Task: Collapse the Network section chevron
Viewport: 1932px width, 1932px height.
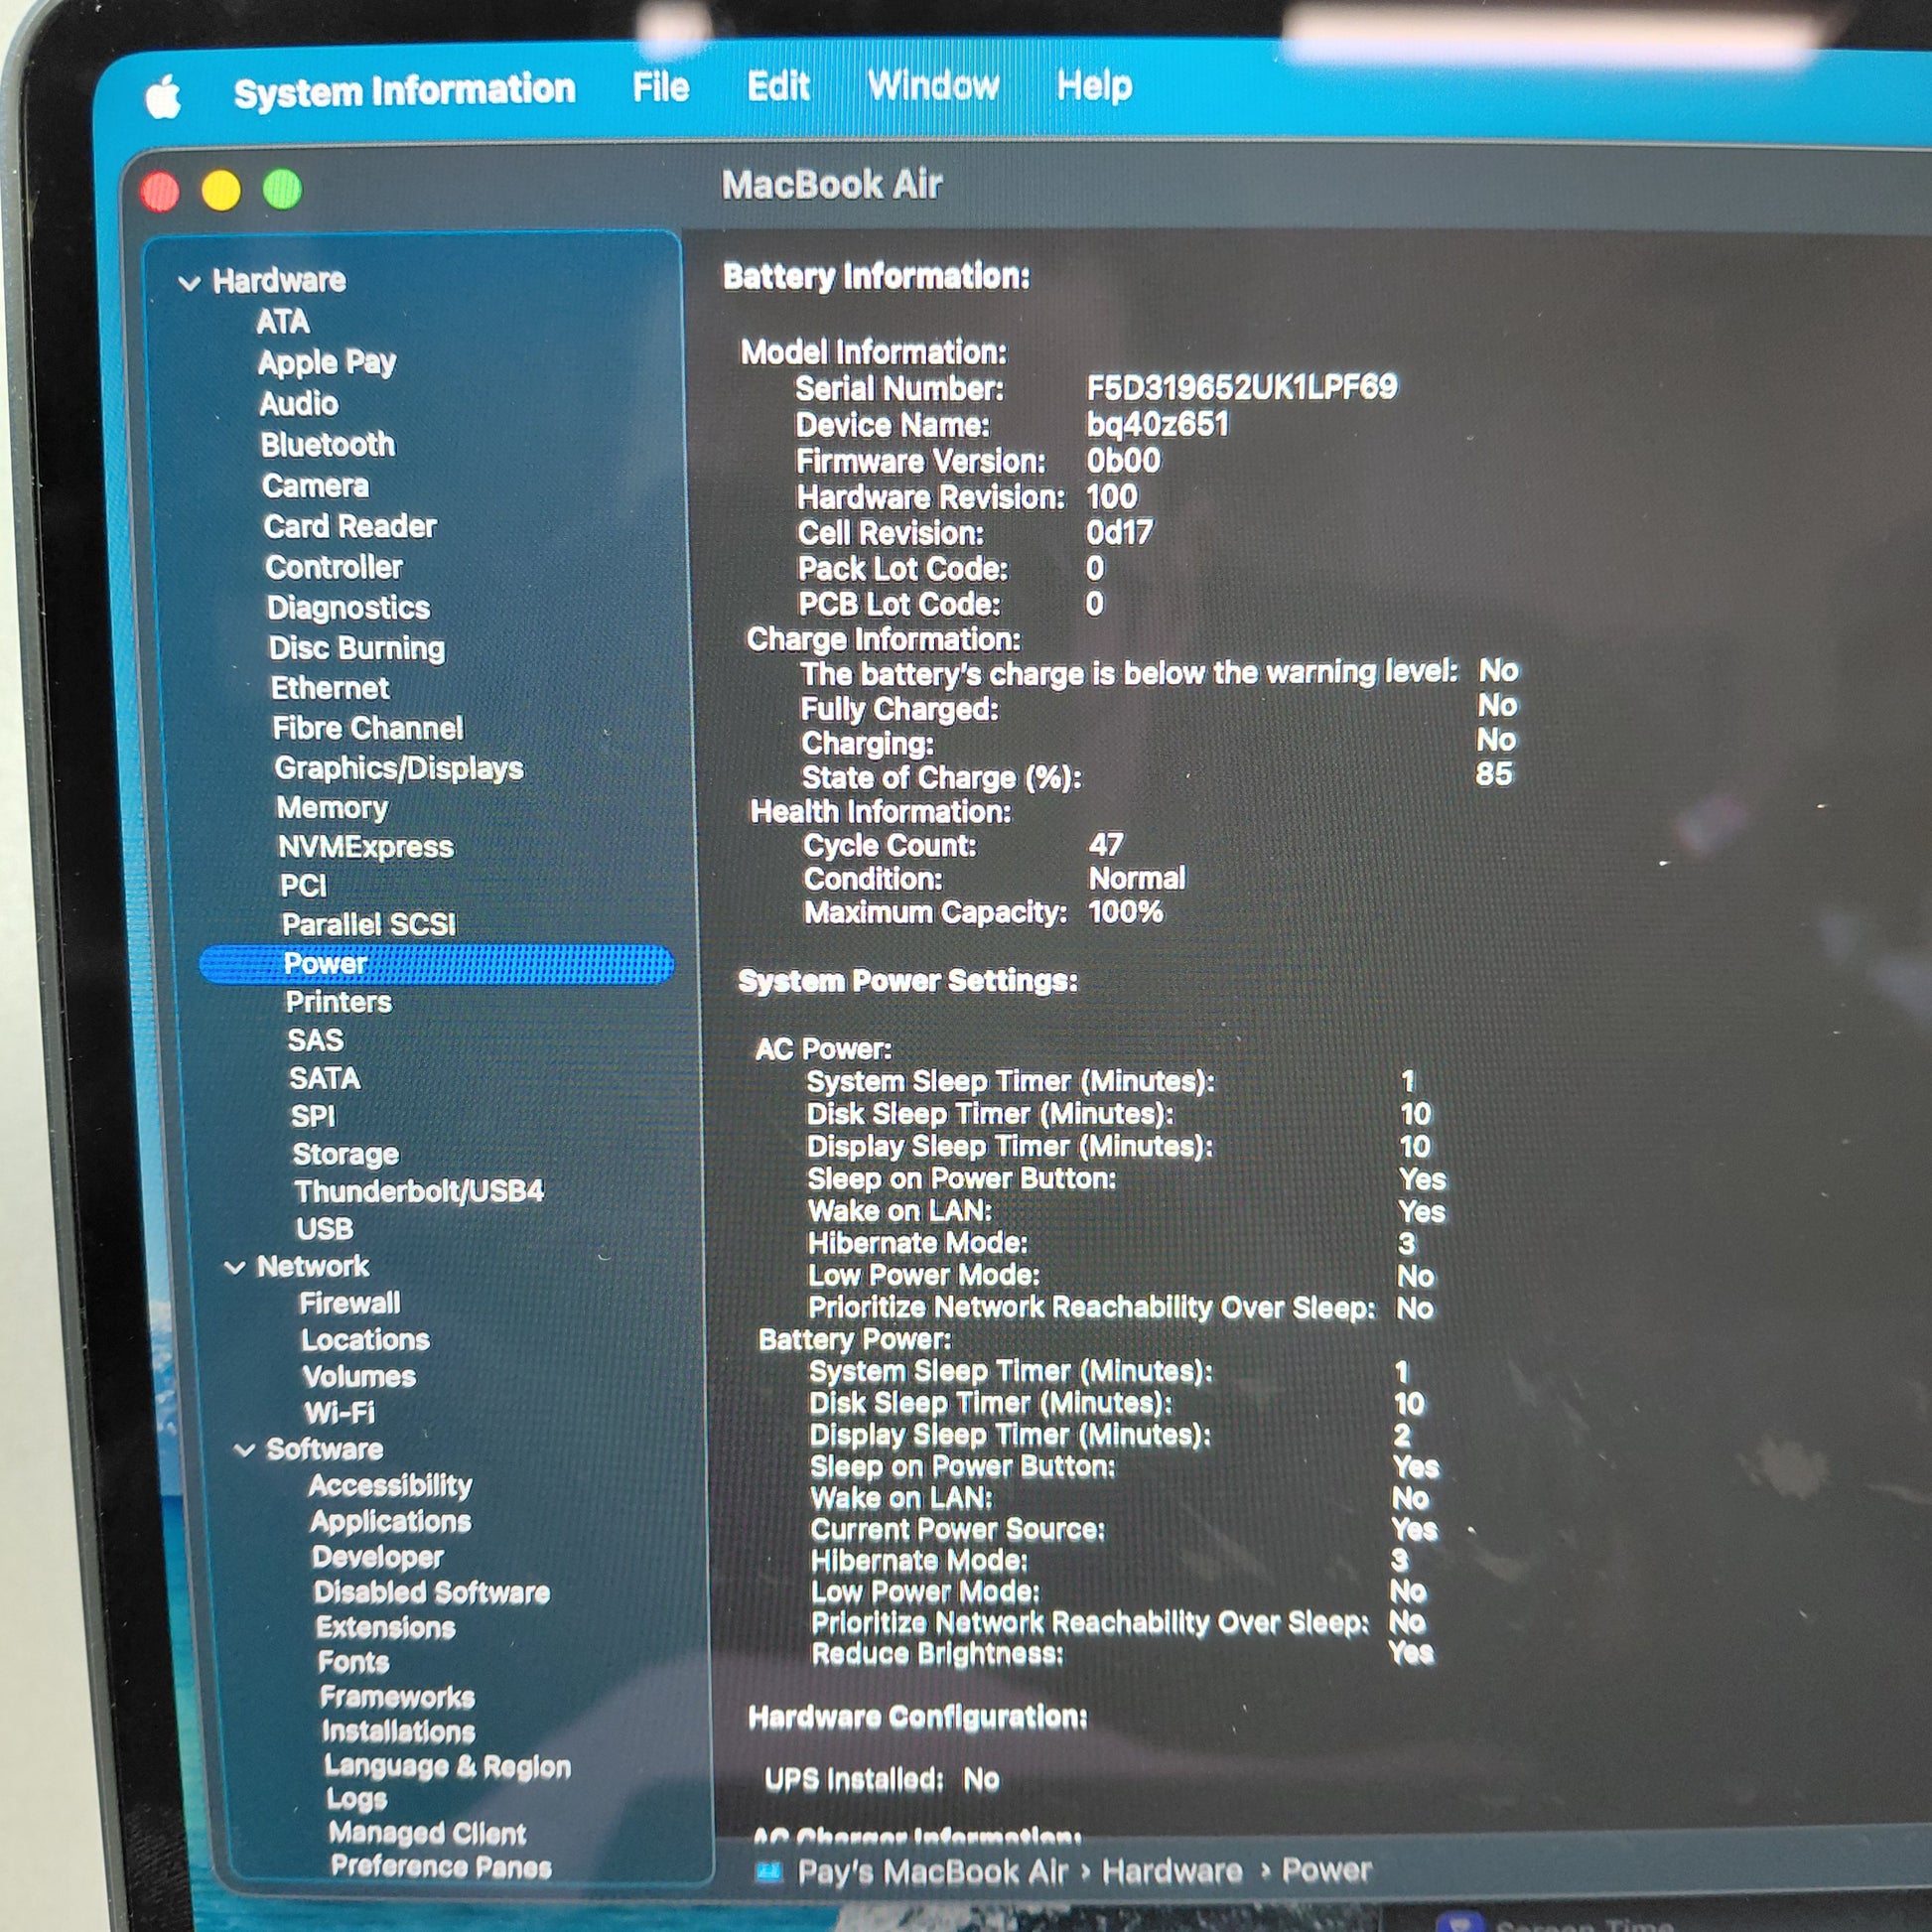Action: [x=235, y=1267]
